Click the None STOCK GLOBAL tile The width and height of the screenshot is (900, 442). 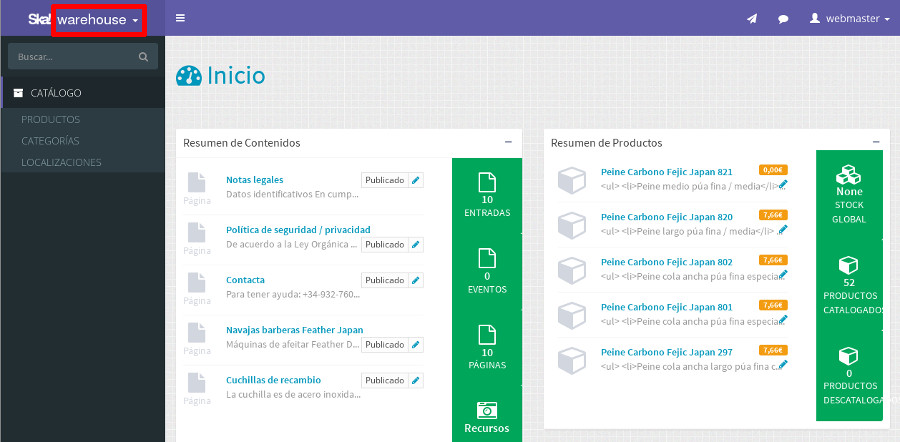click(x=849, y=195)
